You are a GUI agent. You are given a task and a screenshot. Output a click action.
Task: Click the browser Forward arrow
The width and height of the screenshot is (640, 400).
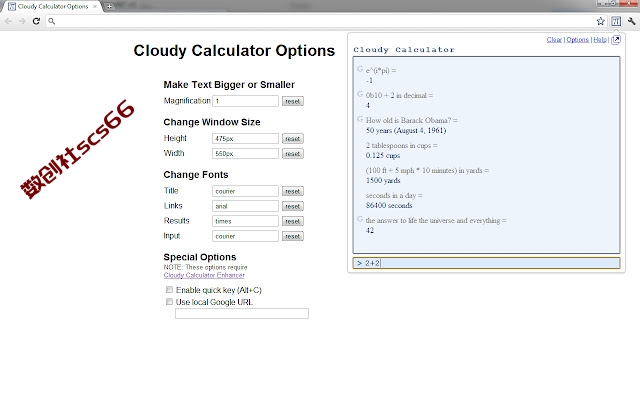click(22, 21)
